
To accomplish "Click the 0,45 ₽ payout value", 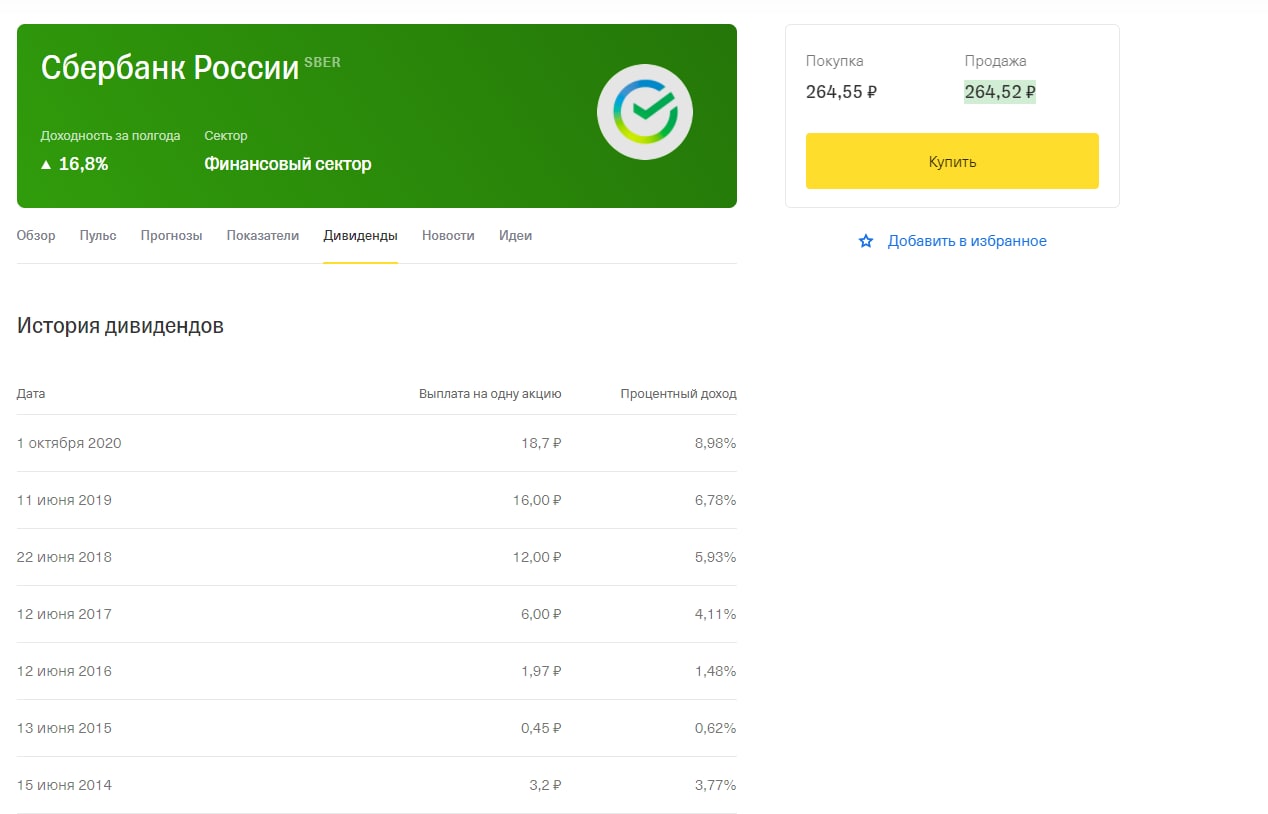I will 542,728.
